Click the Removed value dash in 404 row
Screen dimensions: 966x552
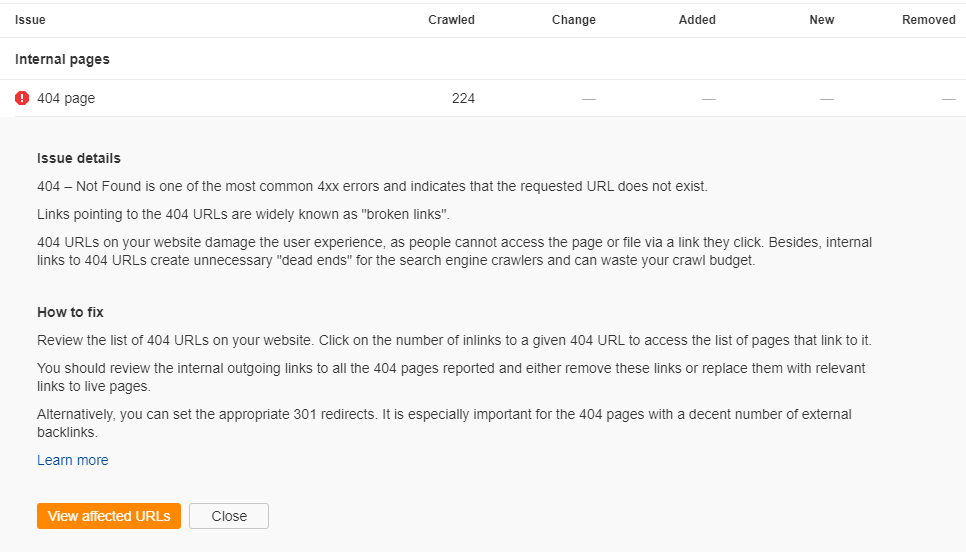[949, 98]
